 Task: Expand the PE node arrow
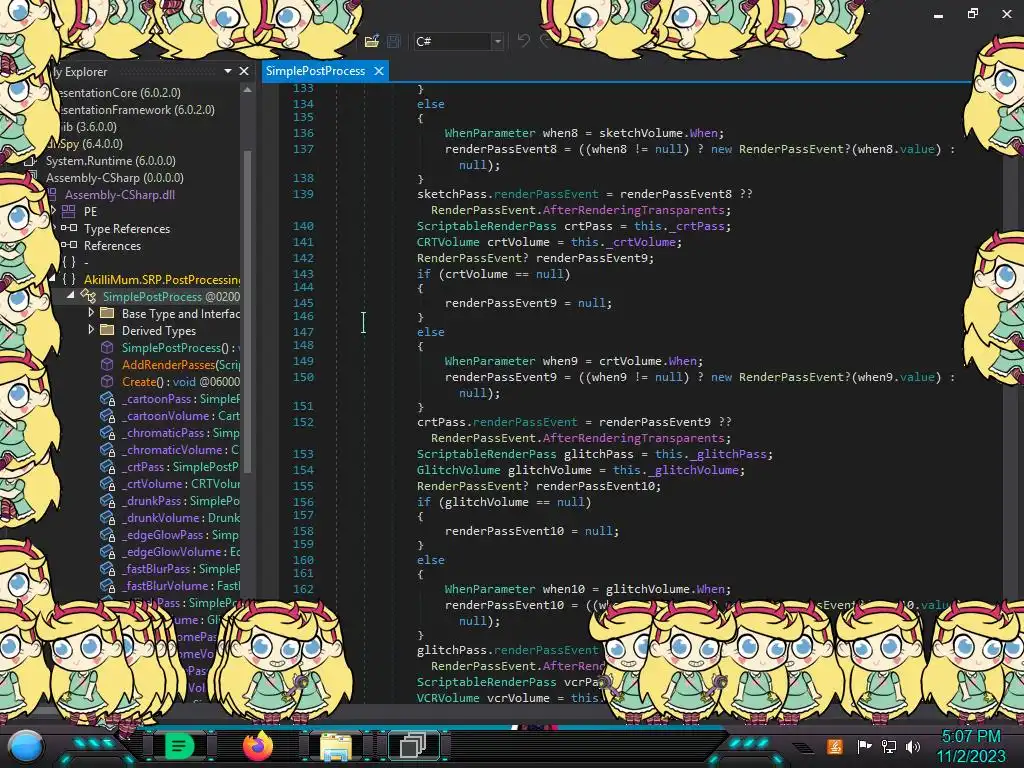coord(54,211)
